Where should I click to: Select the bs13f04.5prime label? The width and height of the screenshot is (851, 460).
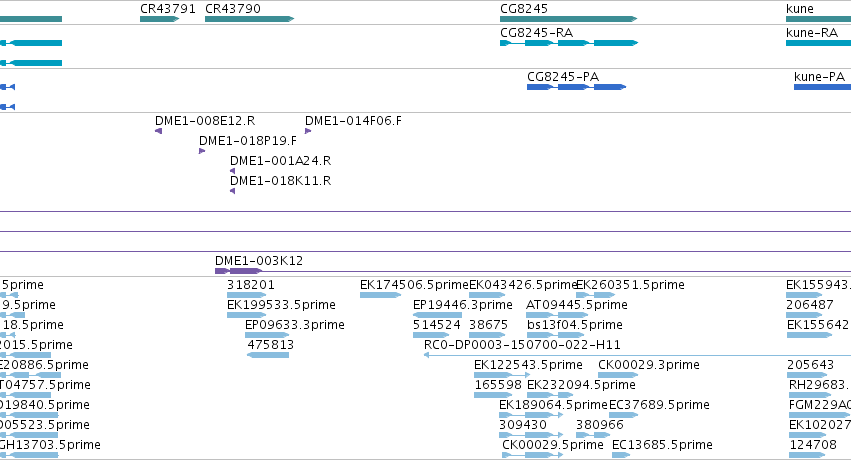(575, 325)
